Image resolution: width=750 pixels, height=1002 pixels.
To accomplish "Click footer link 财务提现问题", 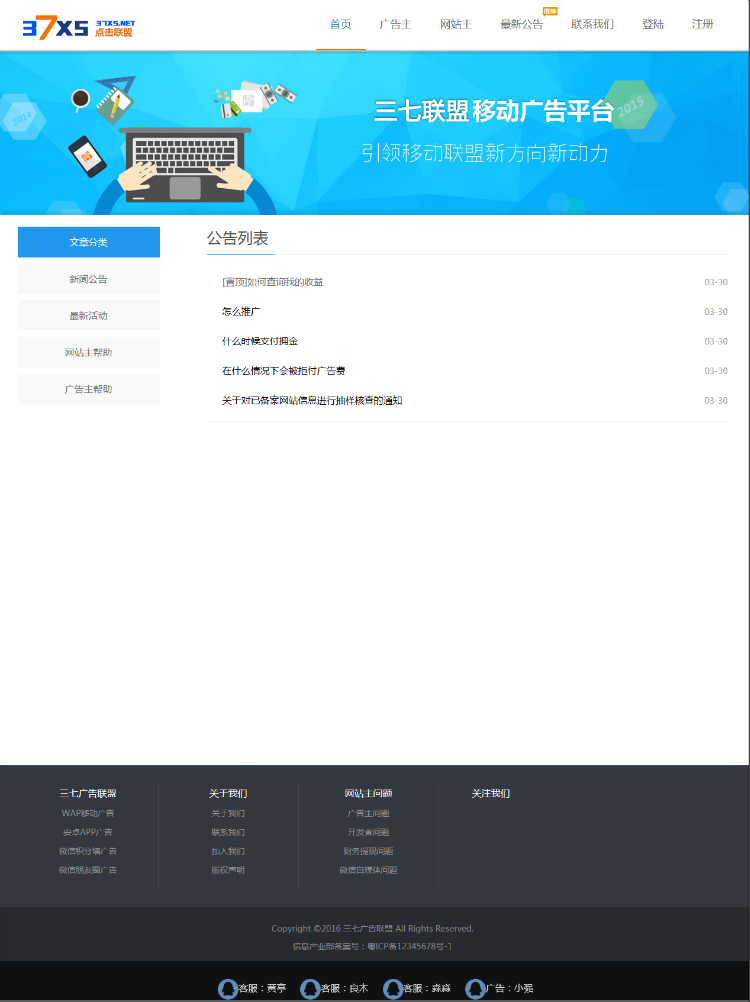I will (369, 851).
